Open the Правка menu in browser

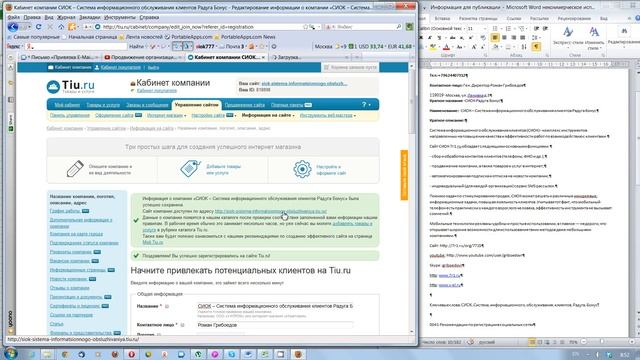(x=32, y=18)
